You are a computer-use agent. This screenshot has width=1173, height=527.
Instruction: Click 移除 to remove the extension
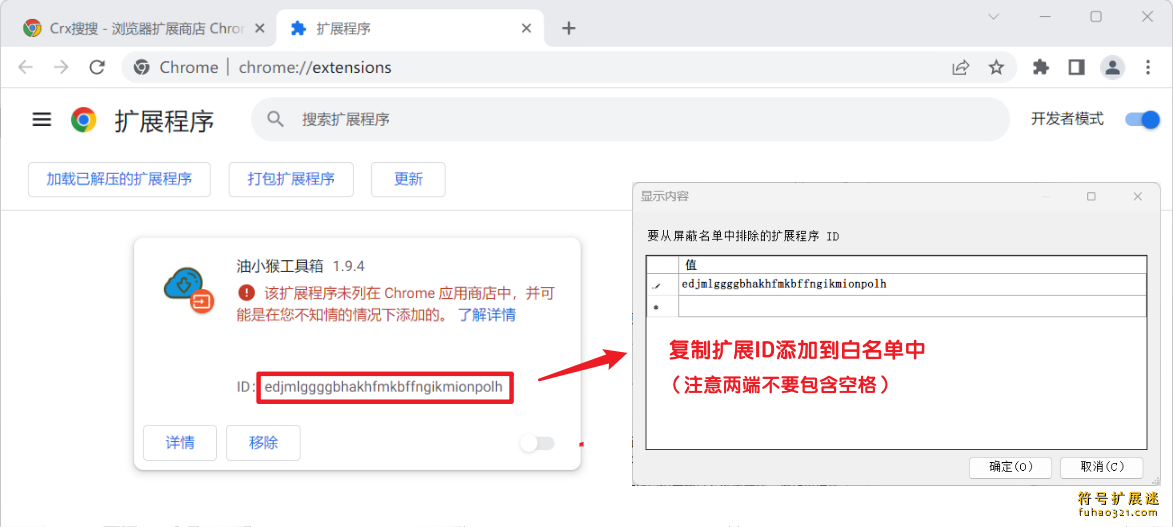263,443
